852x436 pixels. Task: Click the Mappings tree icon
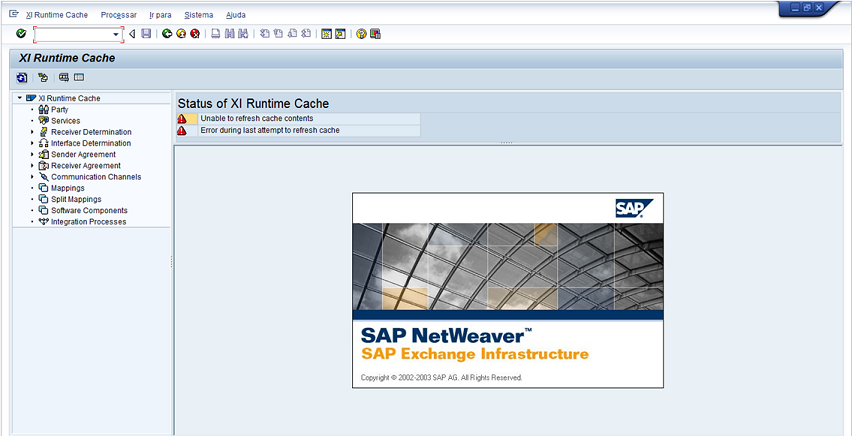point(44,188)
